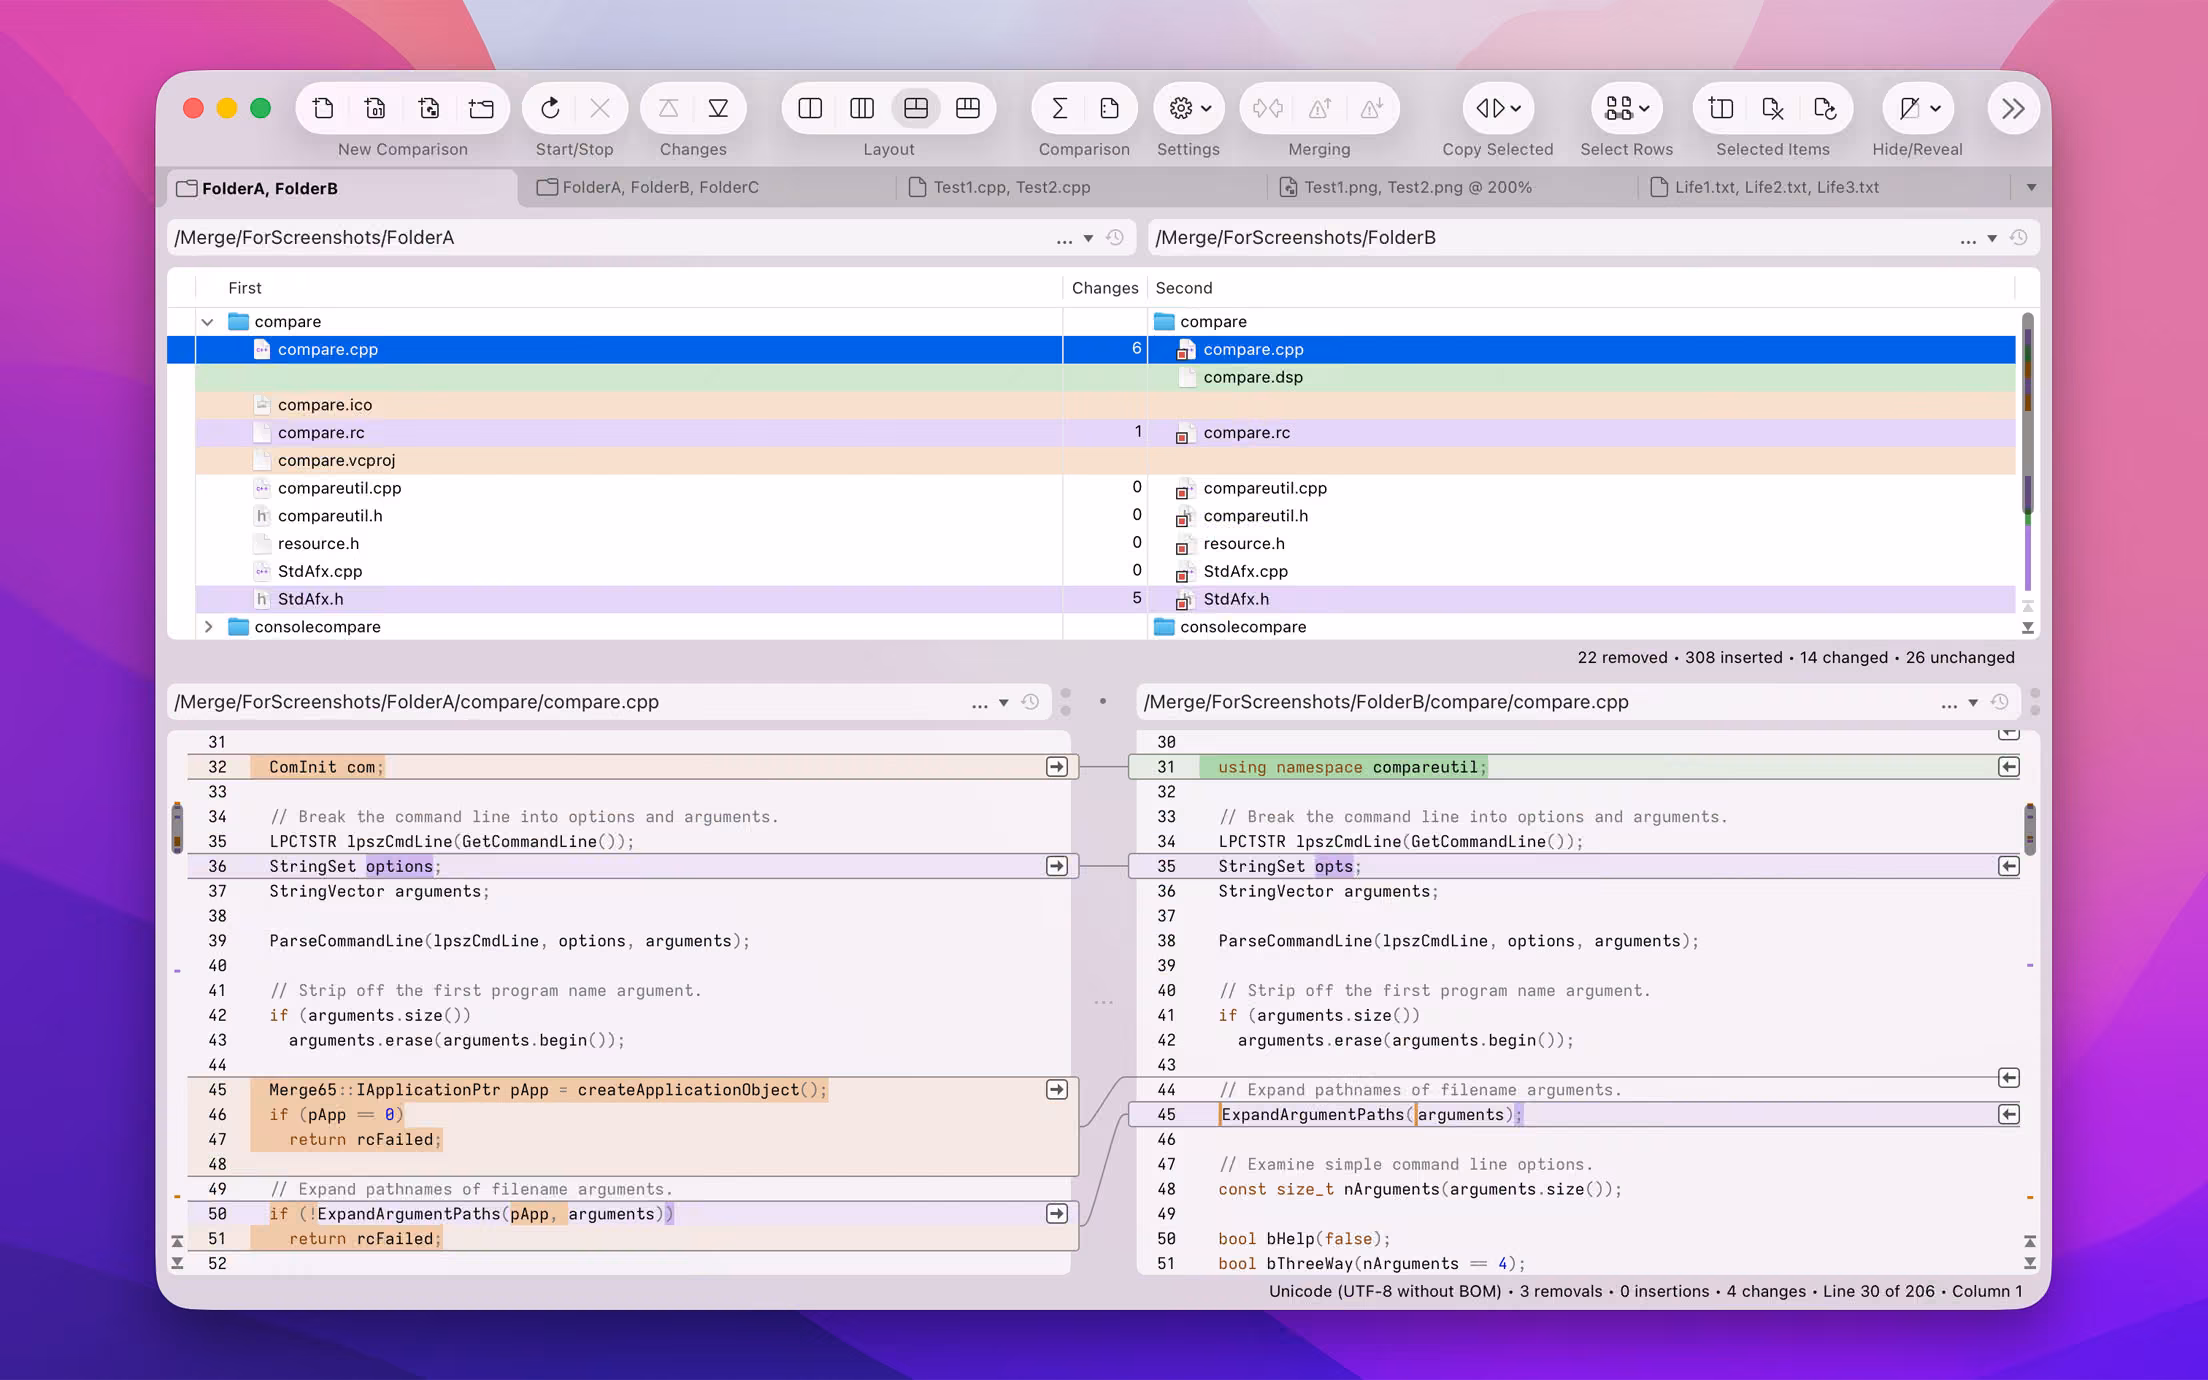2208x1380 pixels.
Task: Click the left file pane scrollbar thumb
Action: coord(178,827)
